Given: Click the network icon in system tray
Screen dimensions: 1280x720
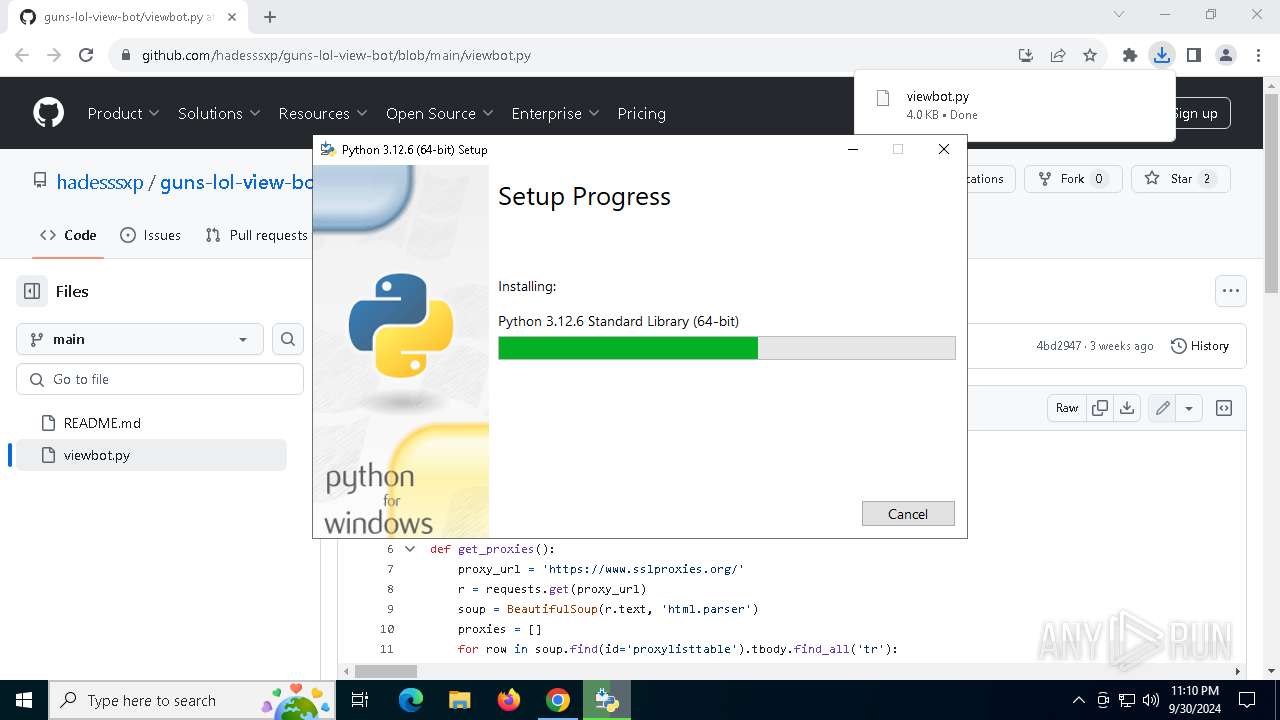Looking at the screenshot, I should click(1127, 700).
